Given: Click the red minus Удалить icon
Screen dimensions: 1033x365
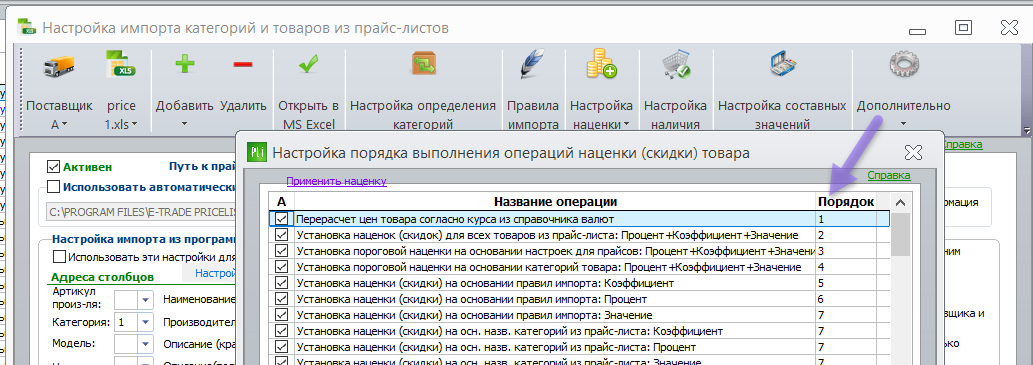Looking at the screenshot, I should pos(243,64).
